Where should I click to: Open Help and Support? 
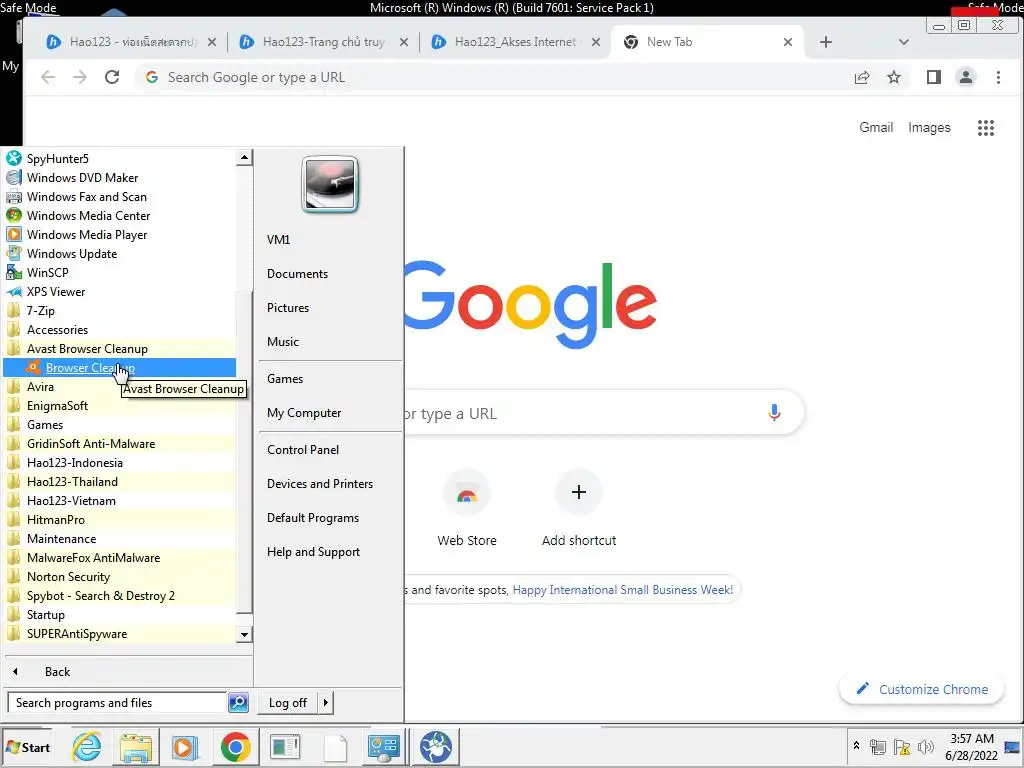tap(313, 552)
